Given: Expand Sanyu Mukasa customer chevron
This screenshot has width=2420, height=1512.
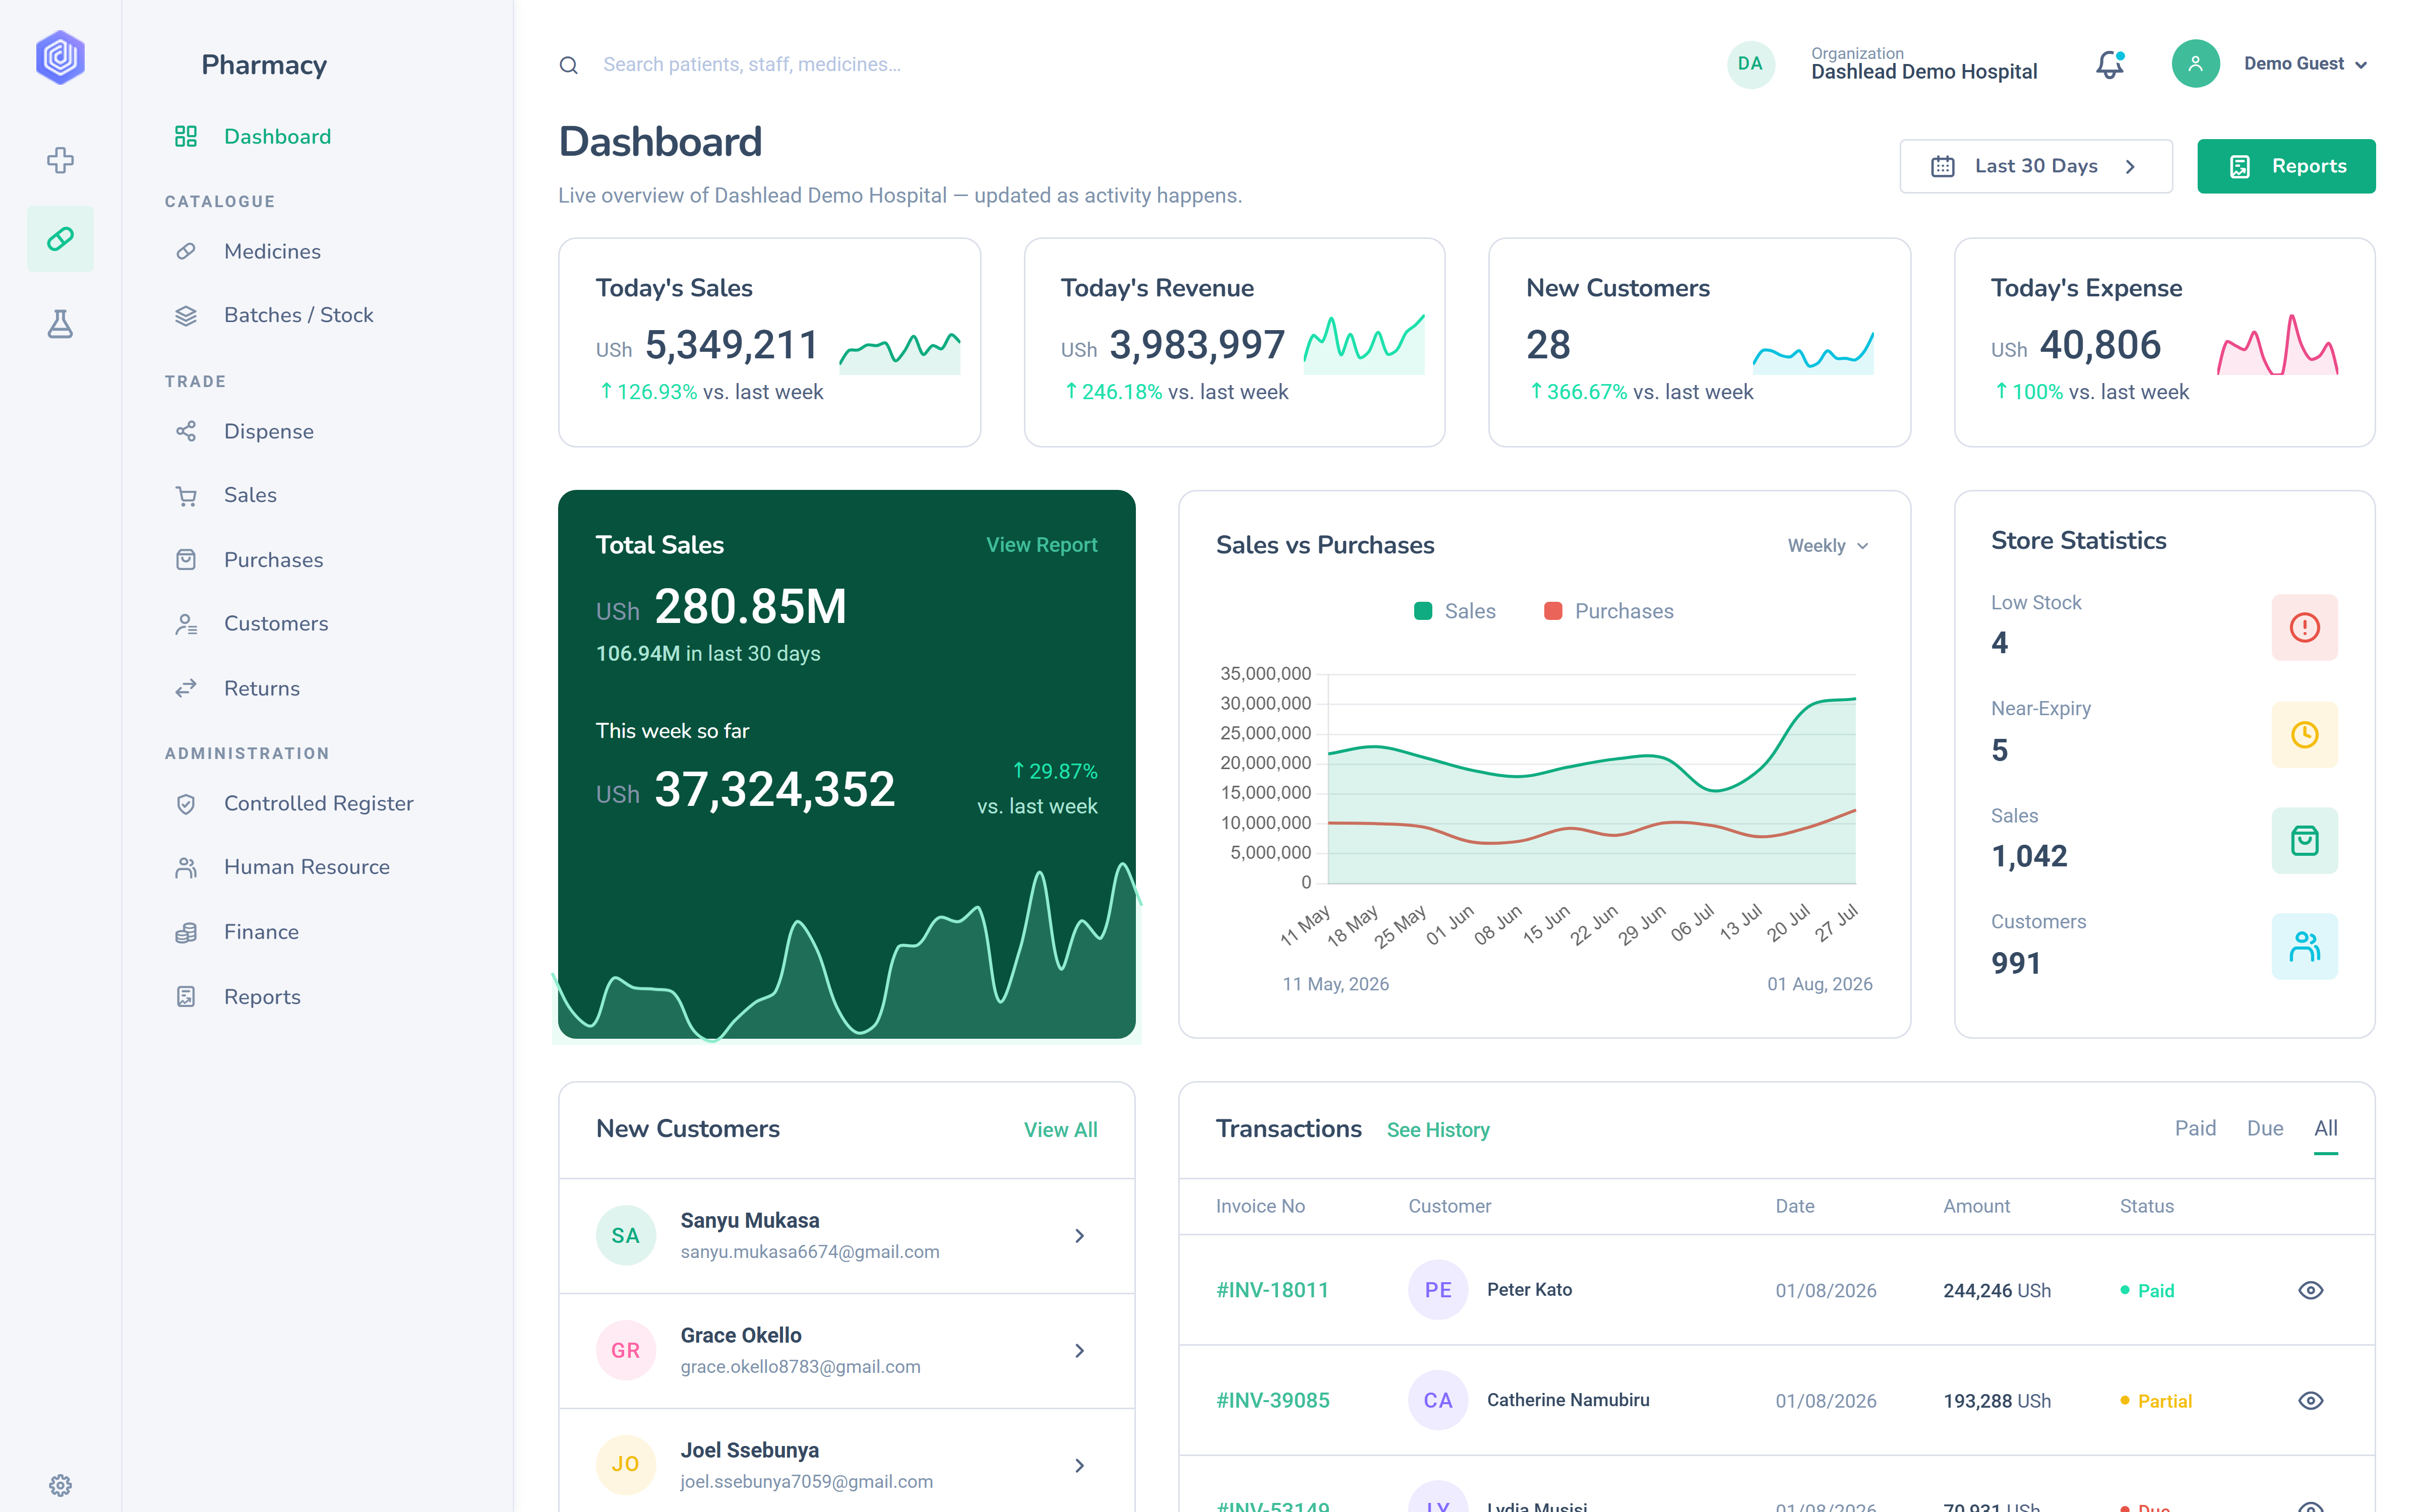Looking at the screenshot, I should pyautogui.click(x=1079, y=1236).
